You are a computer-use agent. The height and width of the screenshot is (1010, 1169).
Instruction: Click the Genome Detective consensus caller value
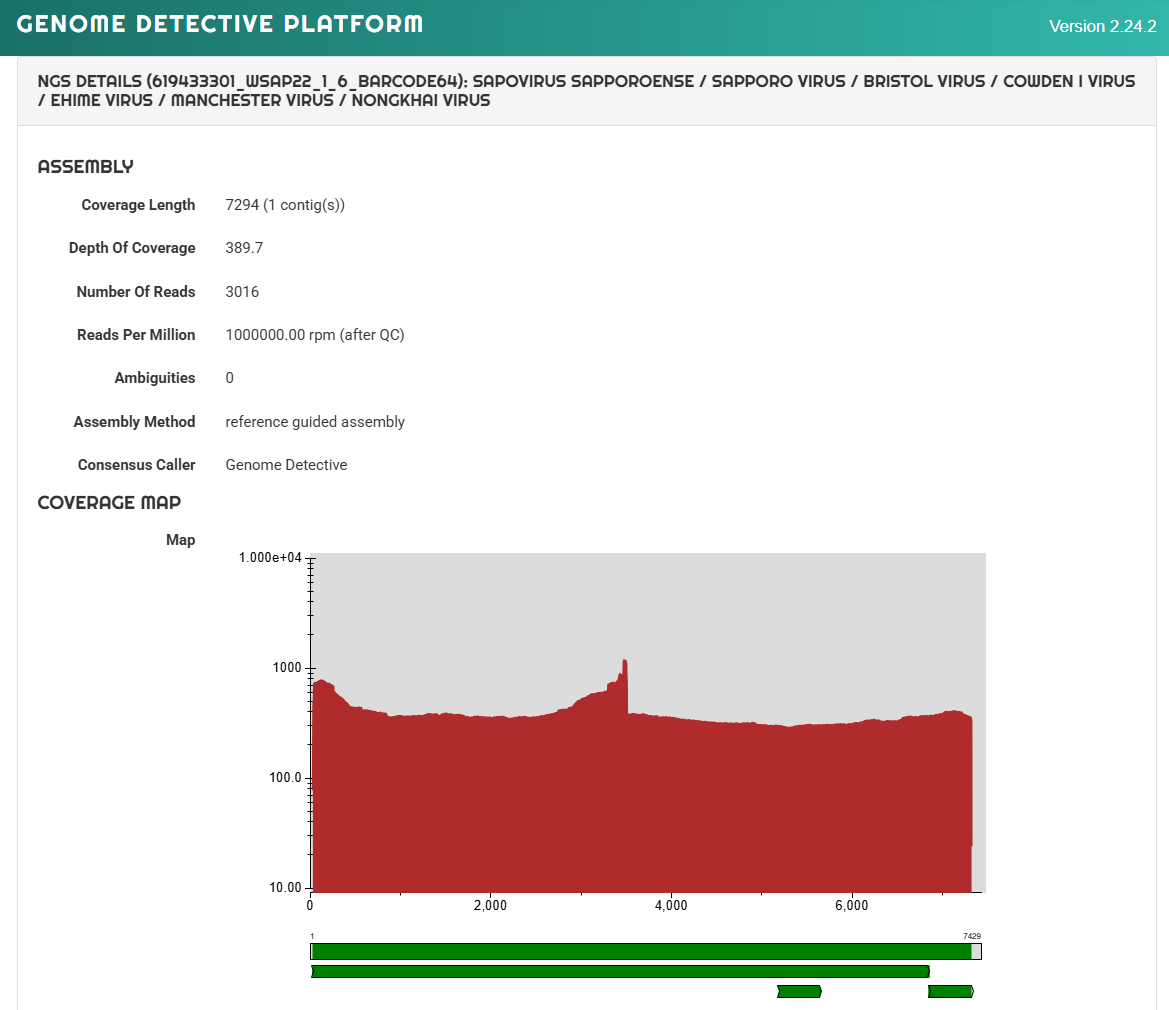point(286,465)
